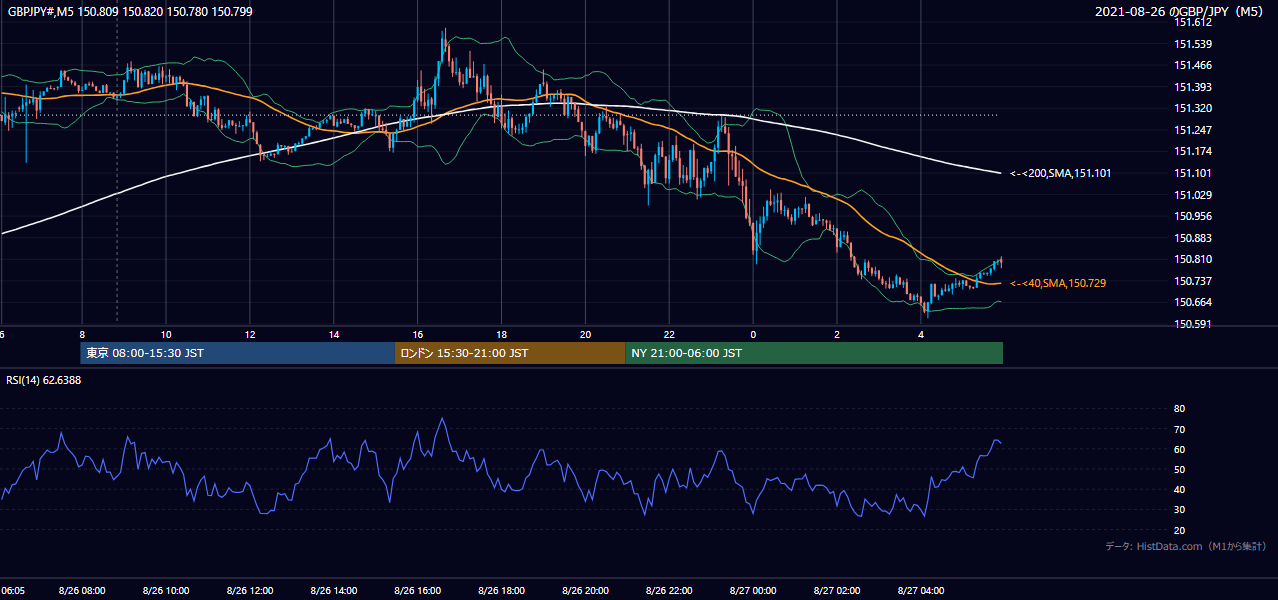The width and height of the screenshot is (1278, 600).
Task: Click the time axis label 8/26 12:00
Action: [x=249, y=591]
